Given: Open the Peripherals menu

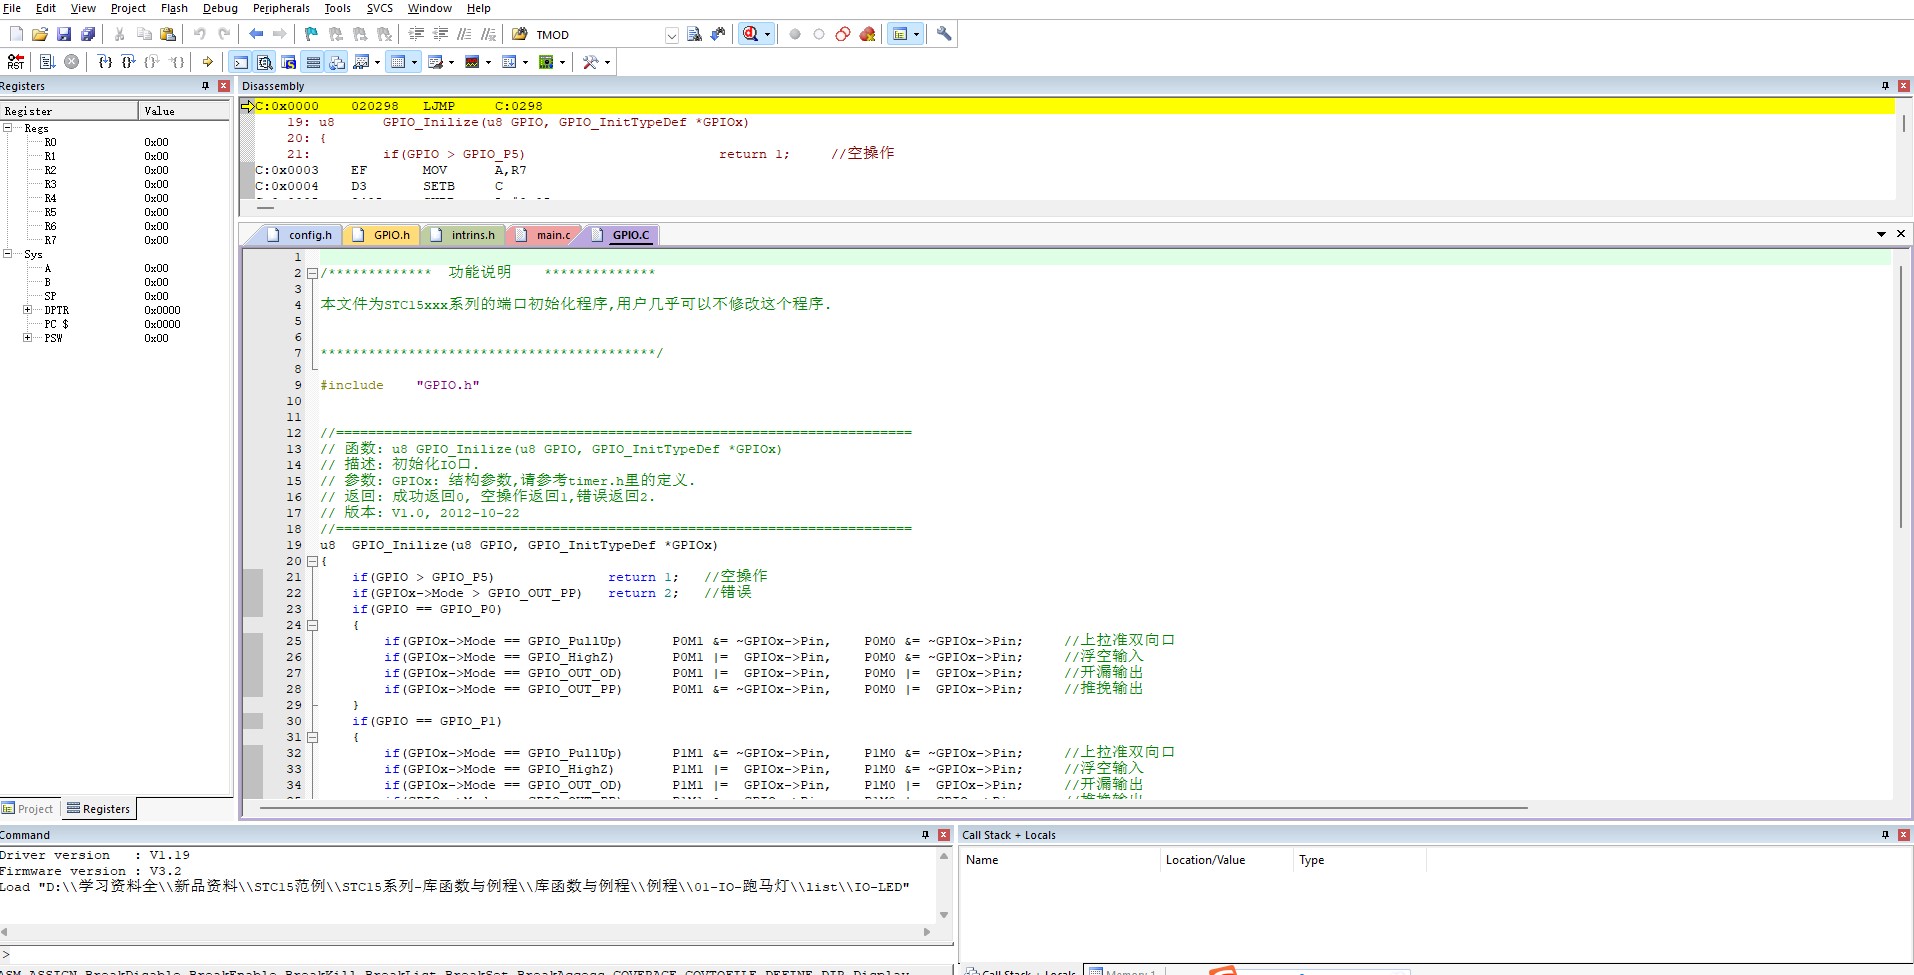Looking at the screenshot, I should tap(281, 8).
